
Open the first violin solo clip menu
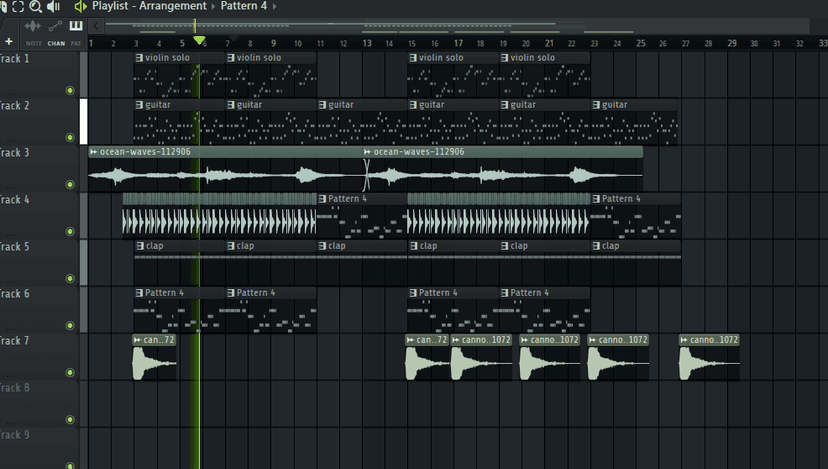pos(139,58)
